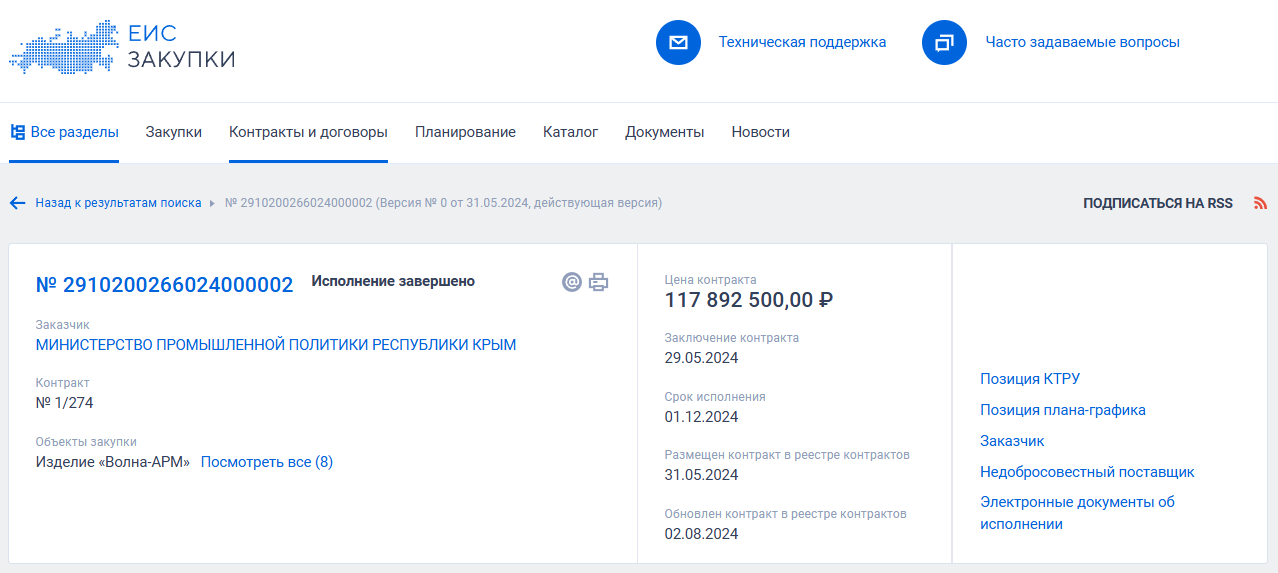
Task: Expand «Посмотреть все (8)» purchase objects
Action: click(267, 462)
